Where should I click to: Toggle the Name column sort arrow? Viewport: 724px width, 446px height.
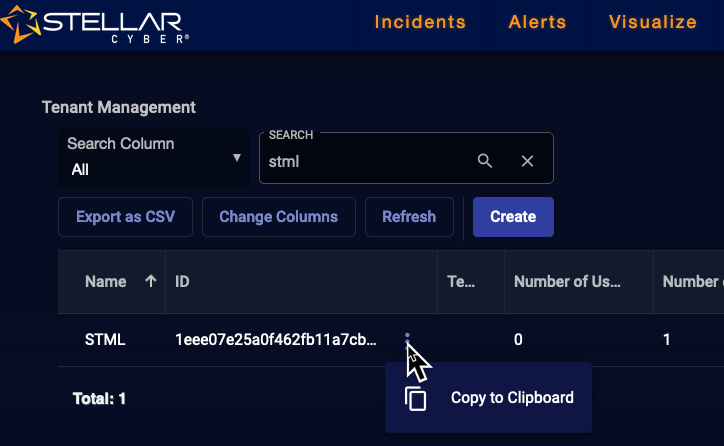coord(151,281)
